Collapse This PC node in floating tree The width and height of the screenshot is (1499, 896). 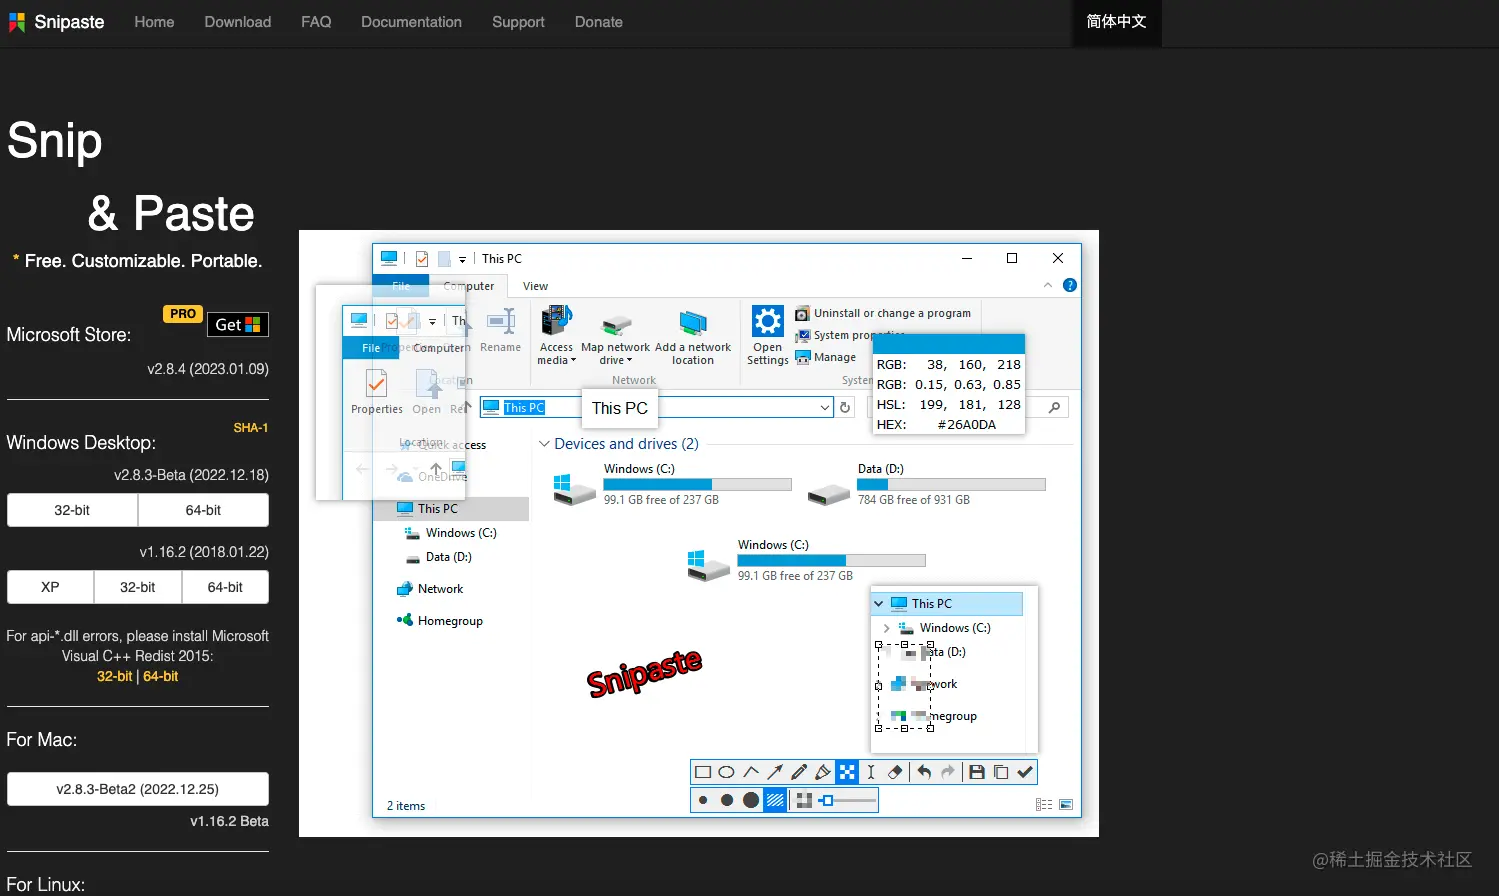[879, 604]
